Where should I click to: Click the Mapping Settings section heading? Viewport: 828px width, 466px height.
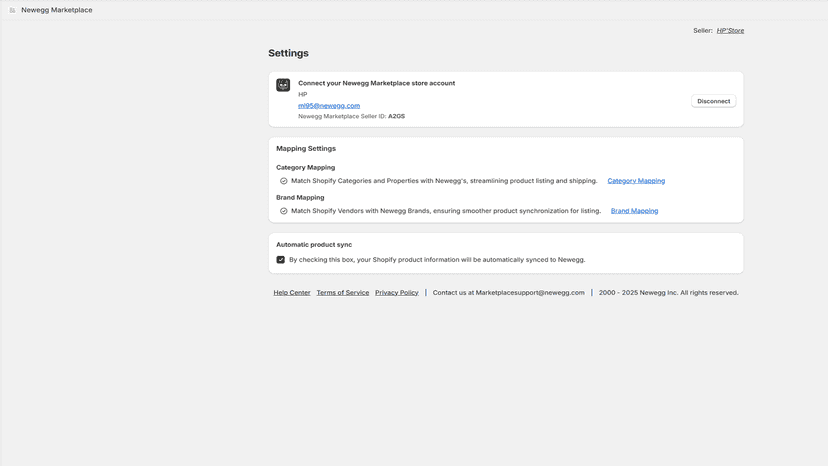pos(306,148)
